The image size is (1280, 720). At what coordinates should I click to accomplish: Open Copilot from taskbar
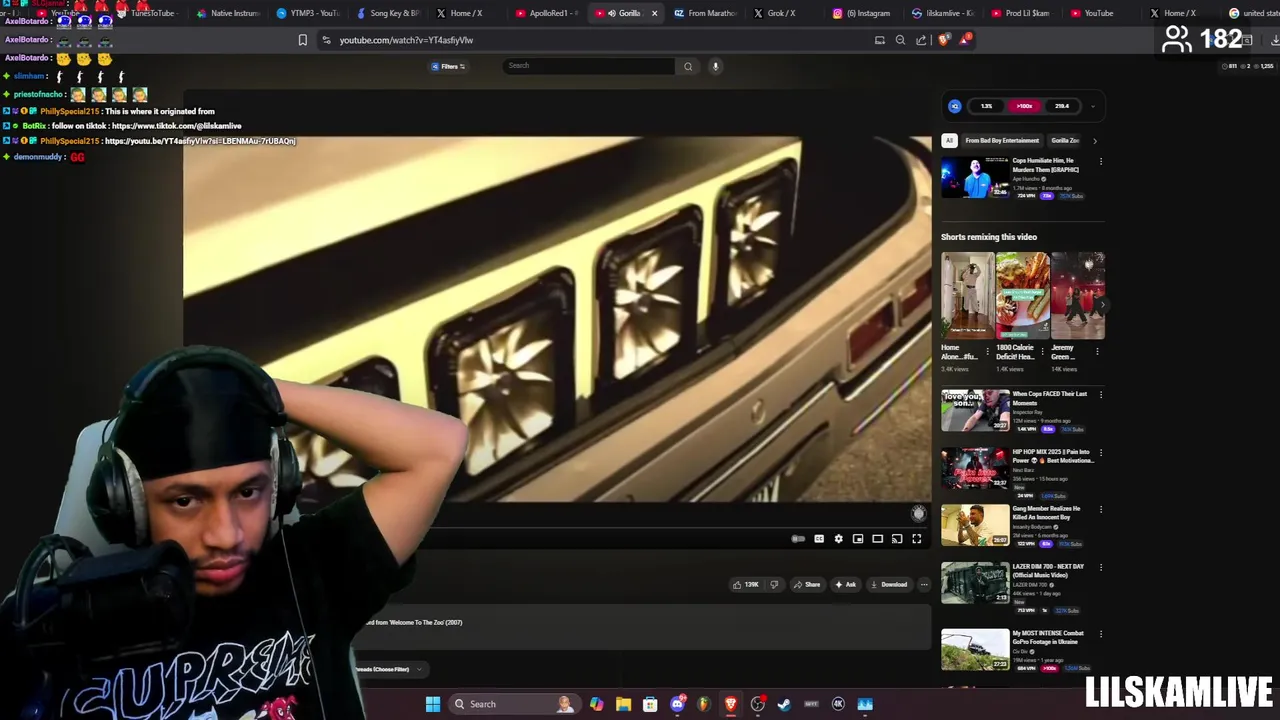tap(596, 704)
